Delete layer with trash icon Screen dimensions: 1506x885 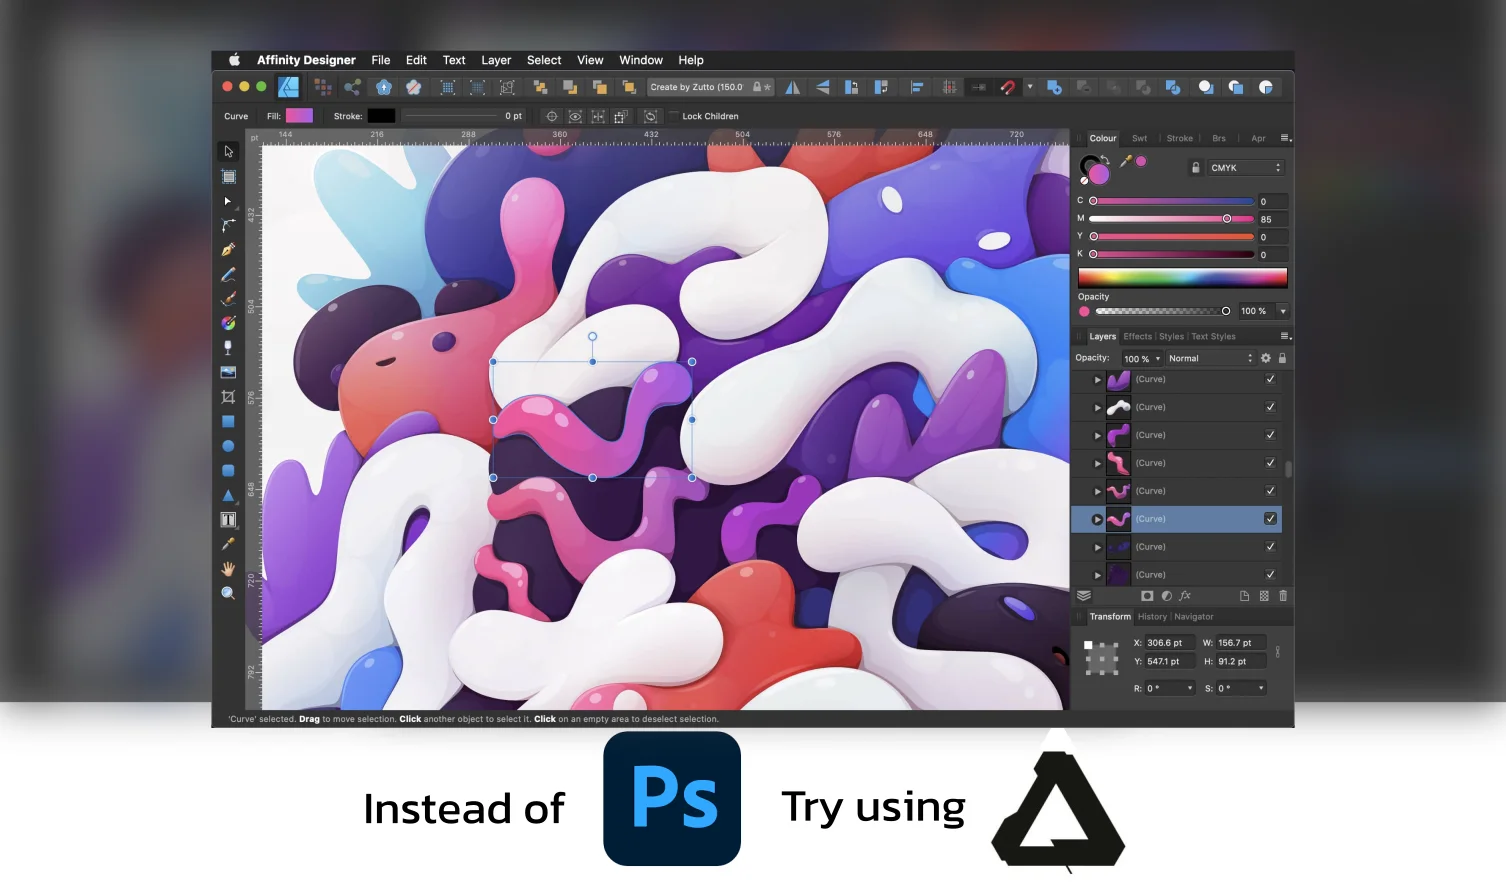(1283, 596)
